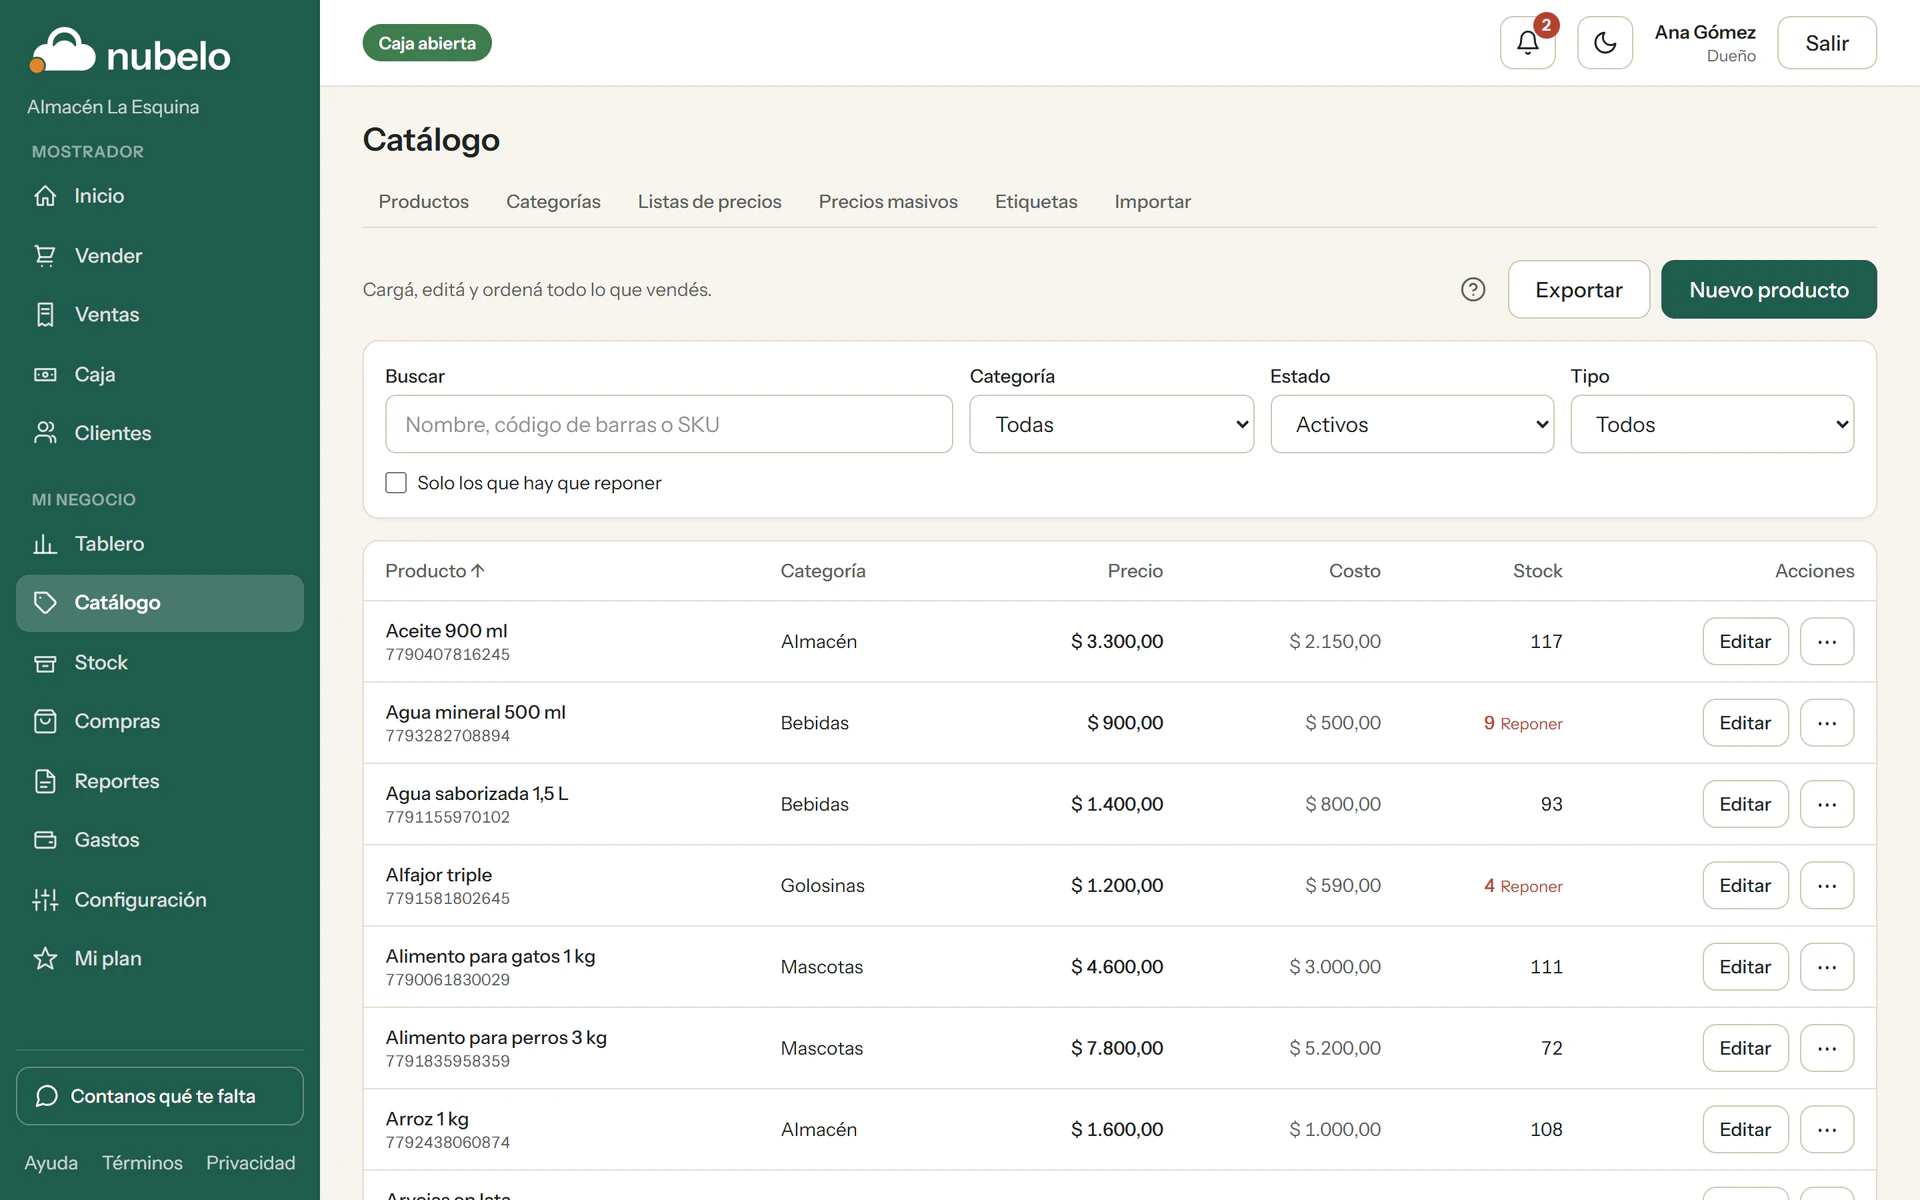Click Nuevo producto button
Image resolution: width=1920 pixels, height=1200 pixels.
pyautogui.click(x=1768, y=290)
